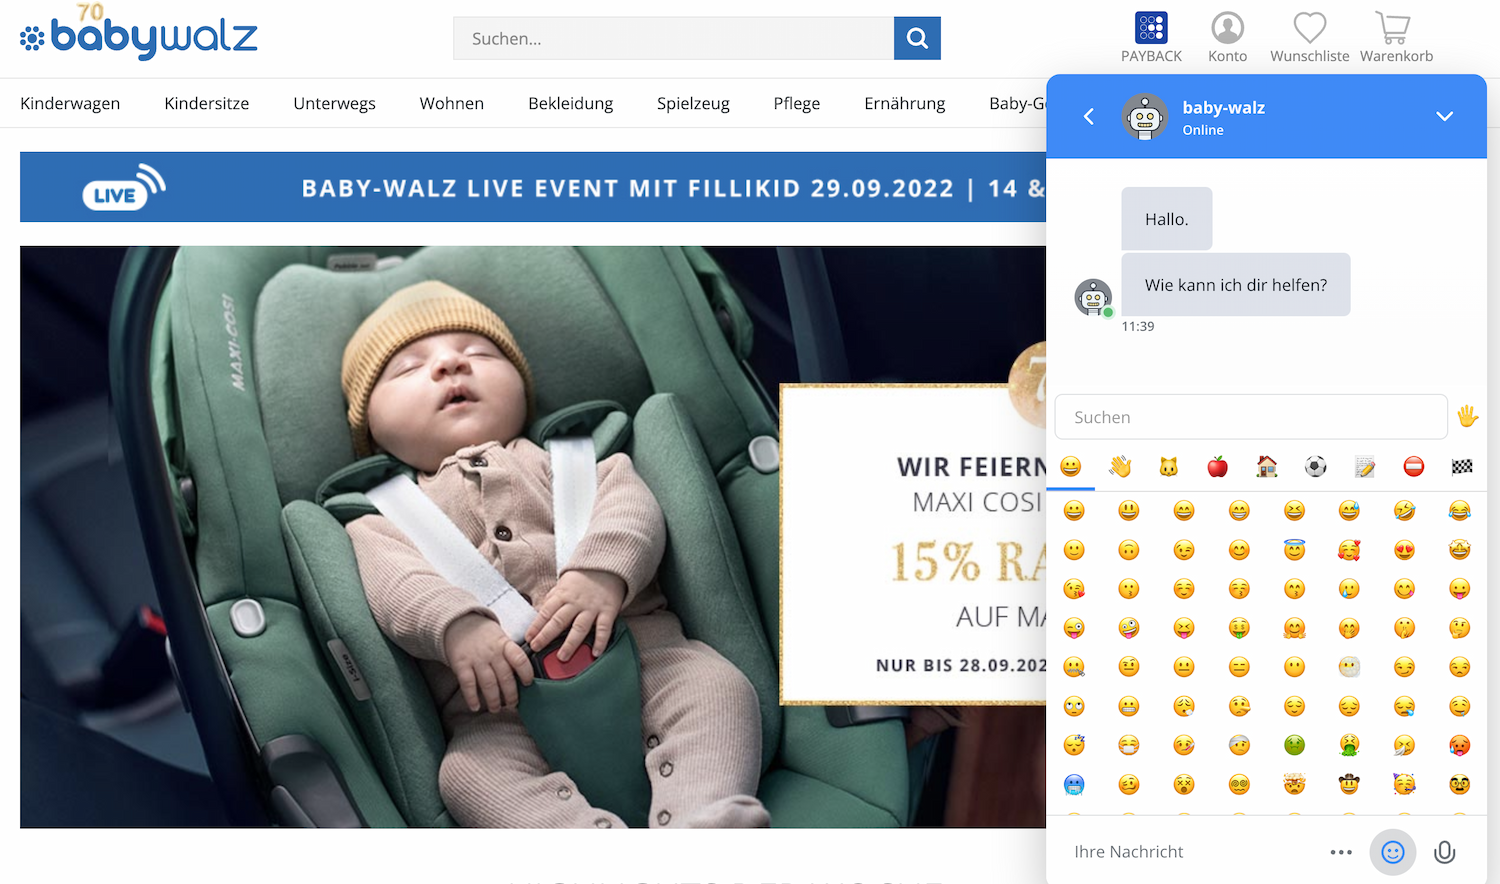Insert the sleeping Zzz face emoji

pos(1074,745)
